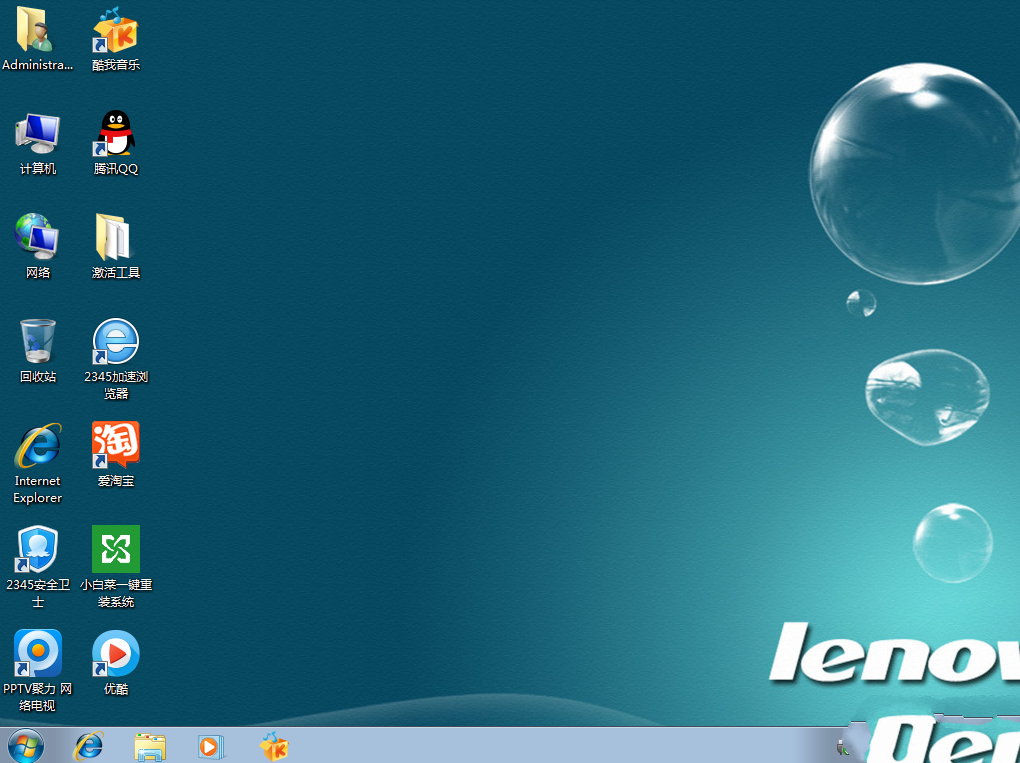Open the Windows Start menu
Image resolution: width=1020 pixels, height=763 pixels.
tap(25, 746)
